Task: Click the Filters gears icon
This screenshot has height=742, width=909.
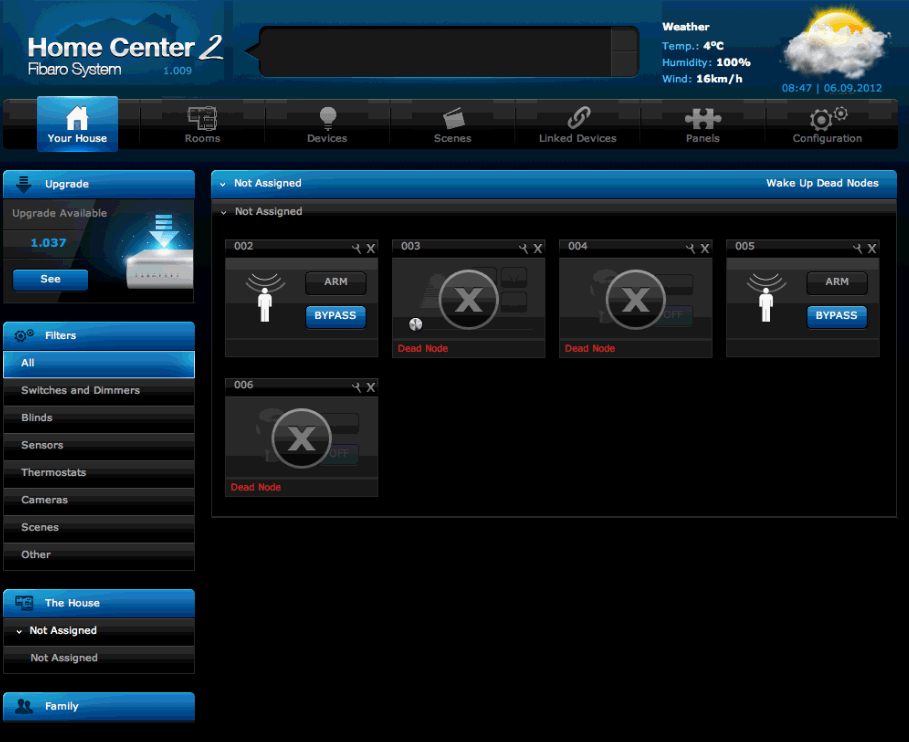Action: click(x=24, y=335)
